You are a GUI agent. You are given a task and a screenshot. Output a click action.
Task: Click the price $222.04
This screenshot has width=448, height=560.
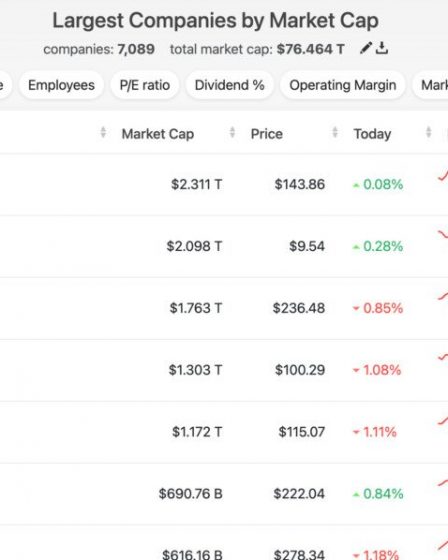(x=299, y=494)
